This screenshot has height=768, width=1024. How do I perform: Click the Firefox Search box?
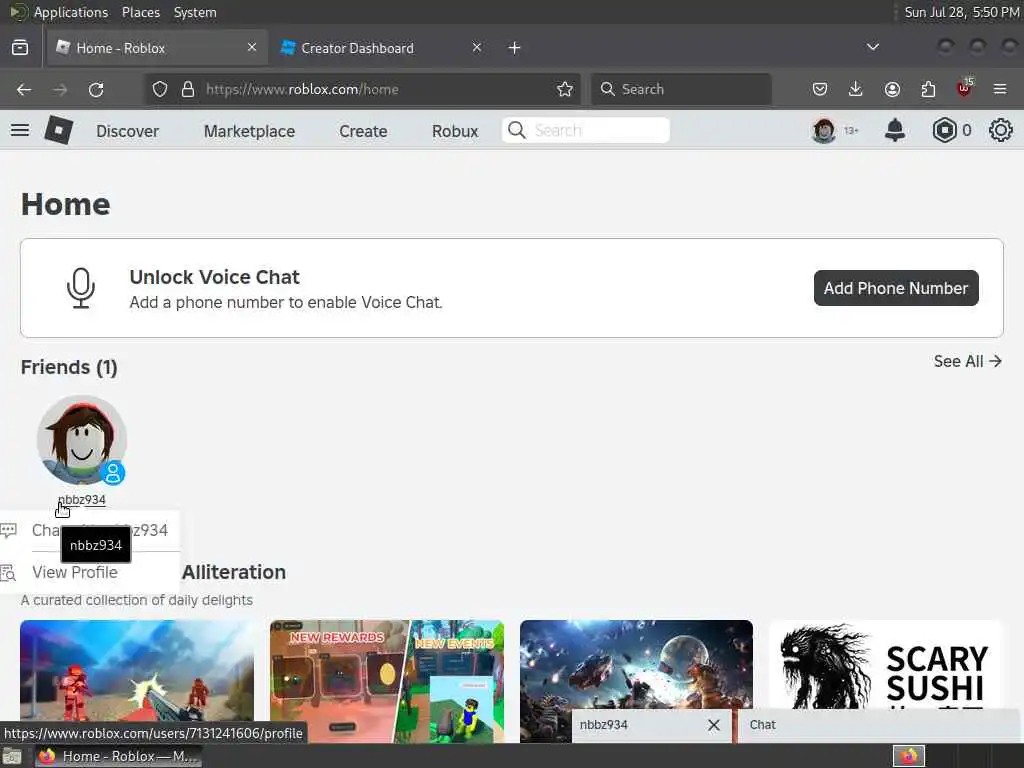point(681,89)
